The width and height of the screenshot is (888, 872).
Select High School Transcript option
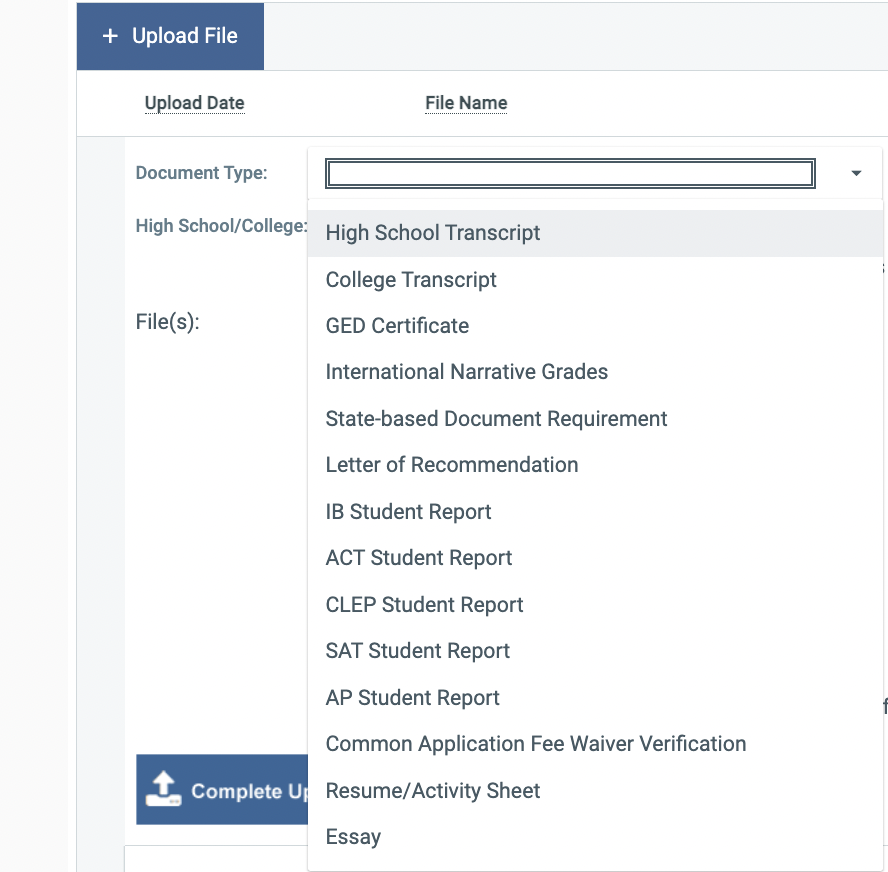click(433, 233)
